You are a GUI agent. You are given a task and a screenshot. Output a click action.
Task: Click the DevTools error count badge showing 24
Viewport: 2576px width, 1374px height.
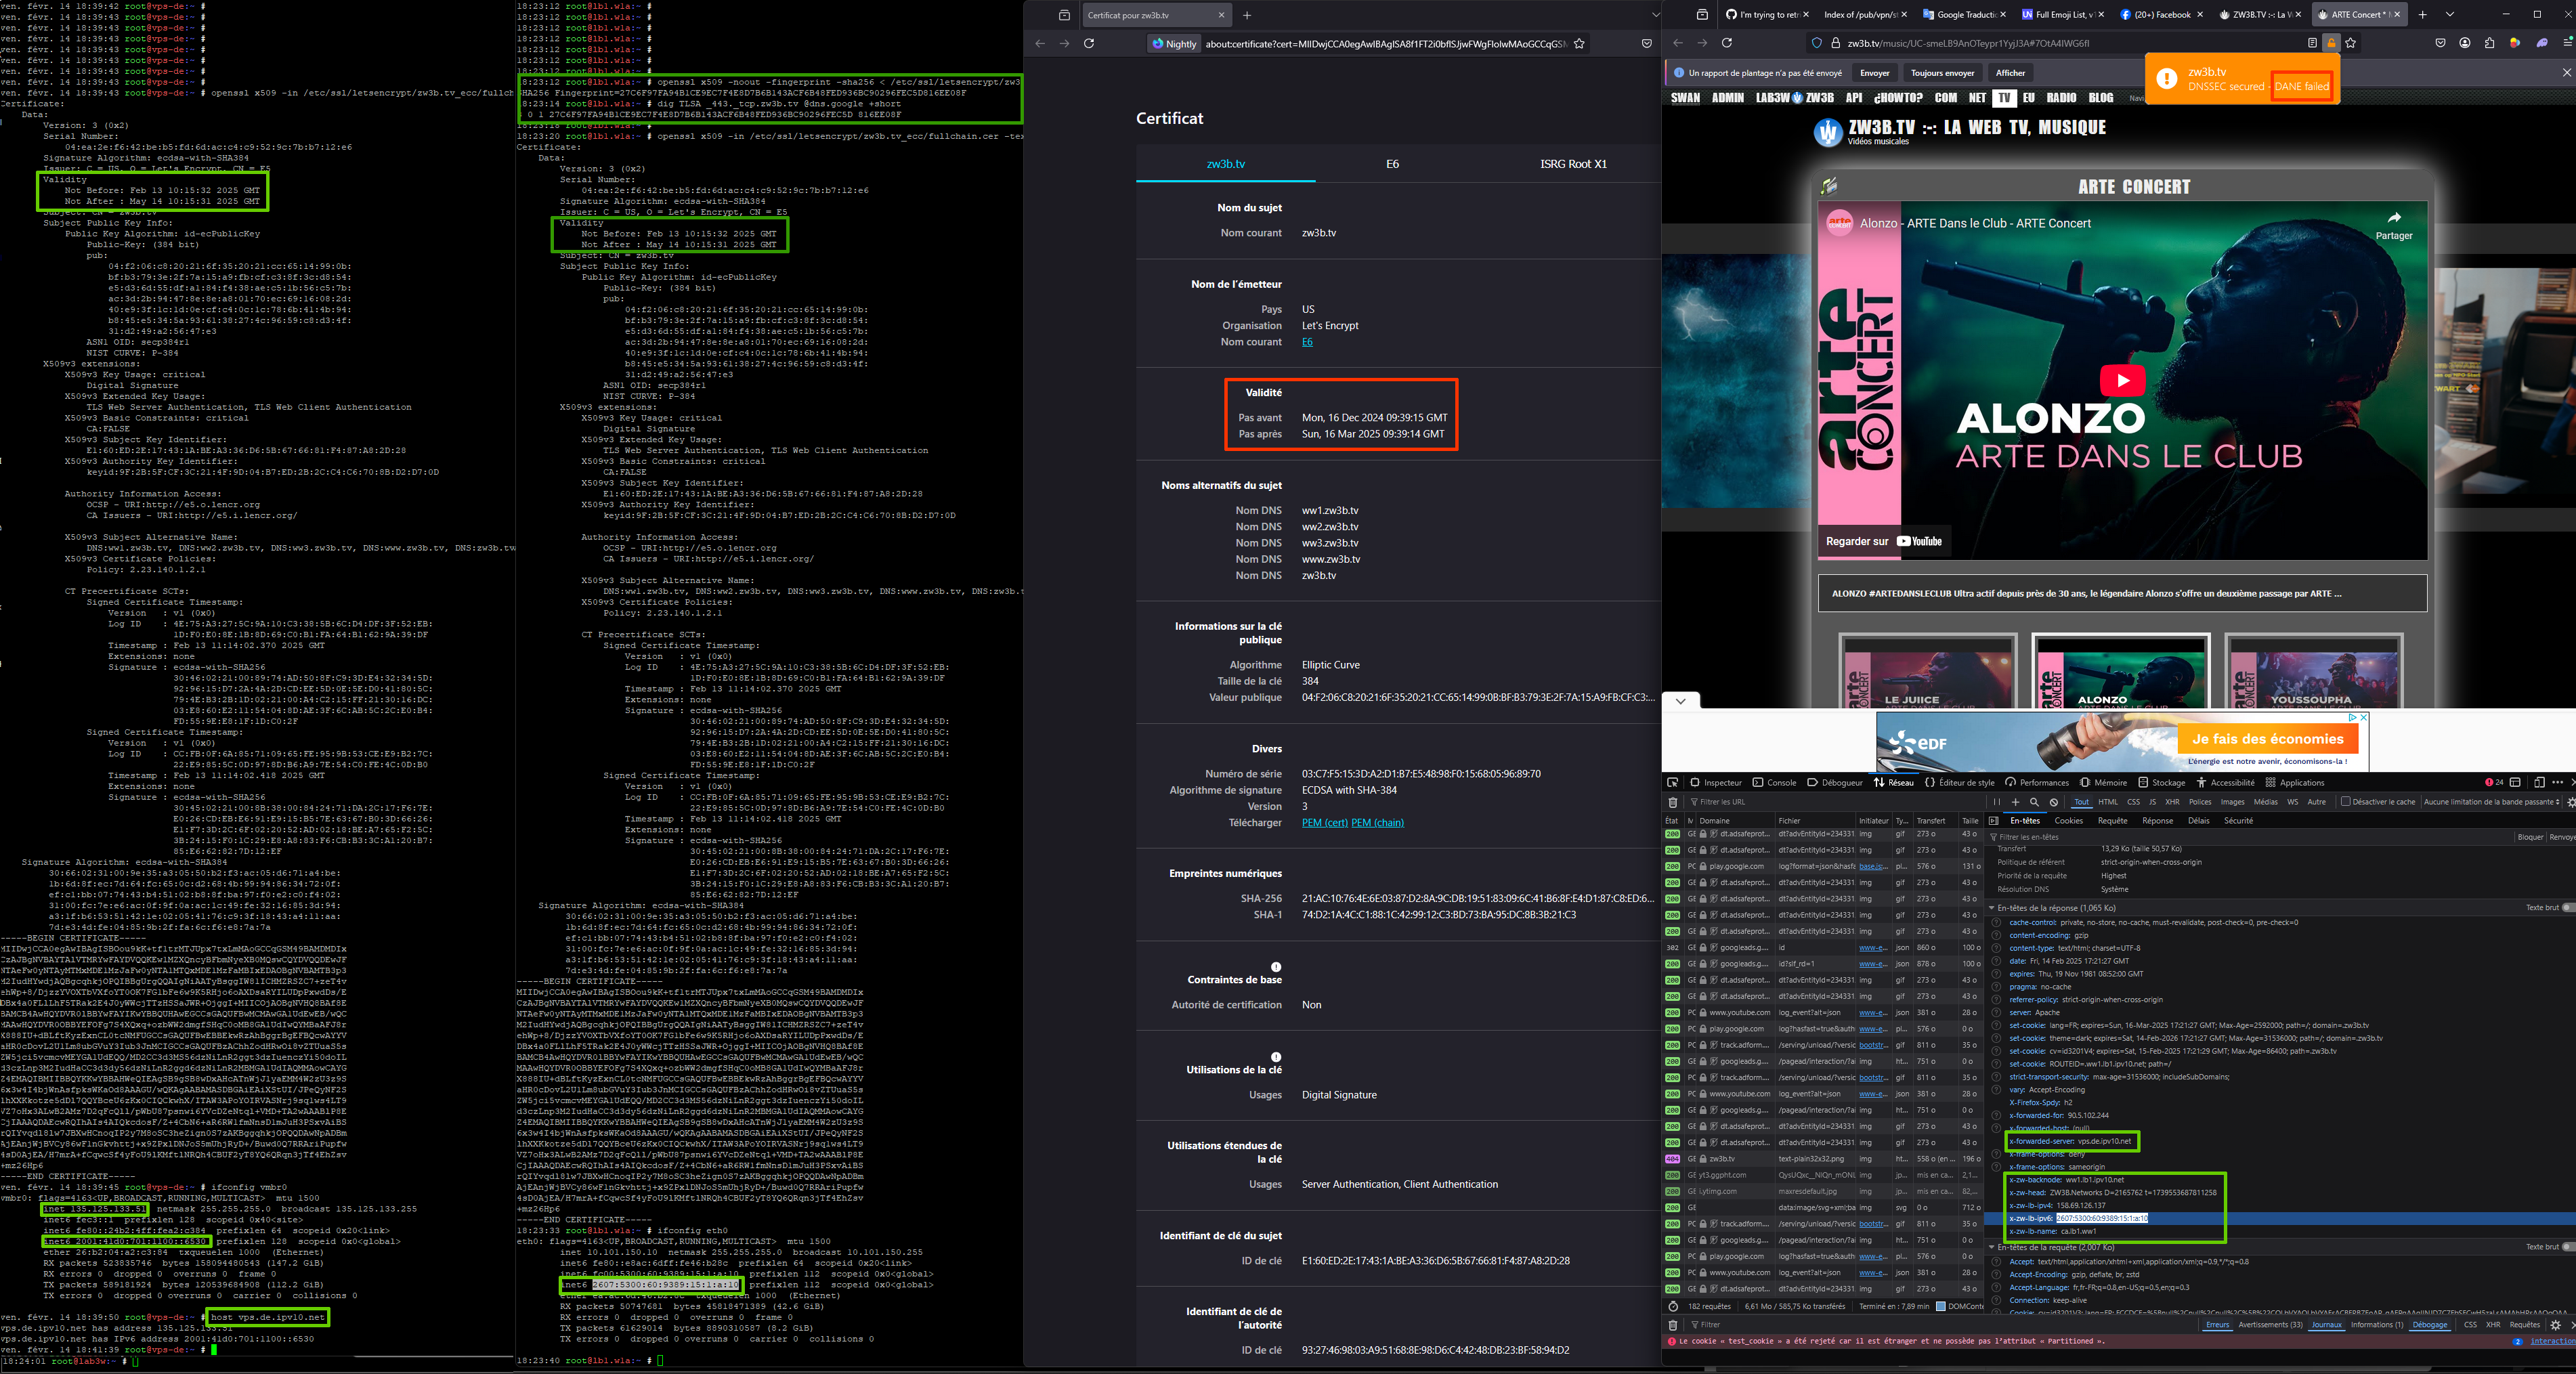coord(2494,782)
